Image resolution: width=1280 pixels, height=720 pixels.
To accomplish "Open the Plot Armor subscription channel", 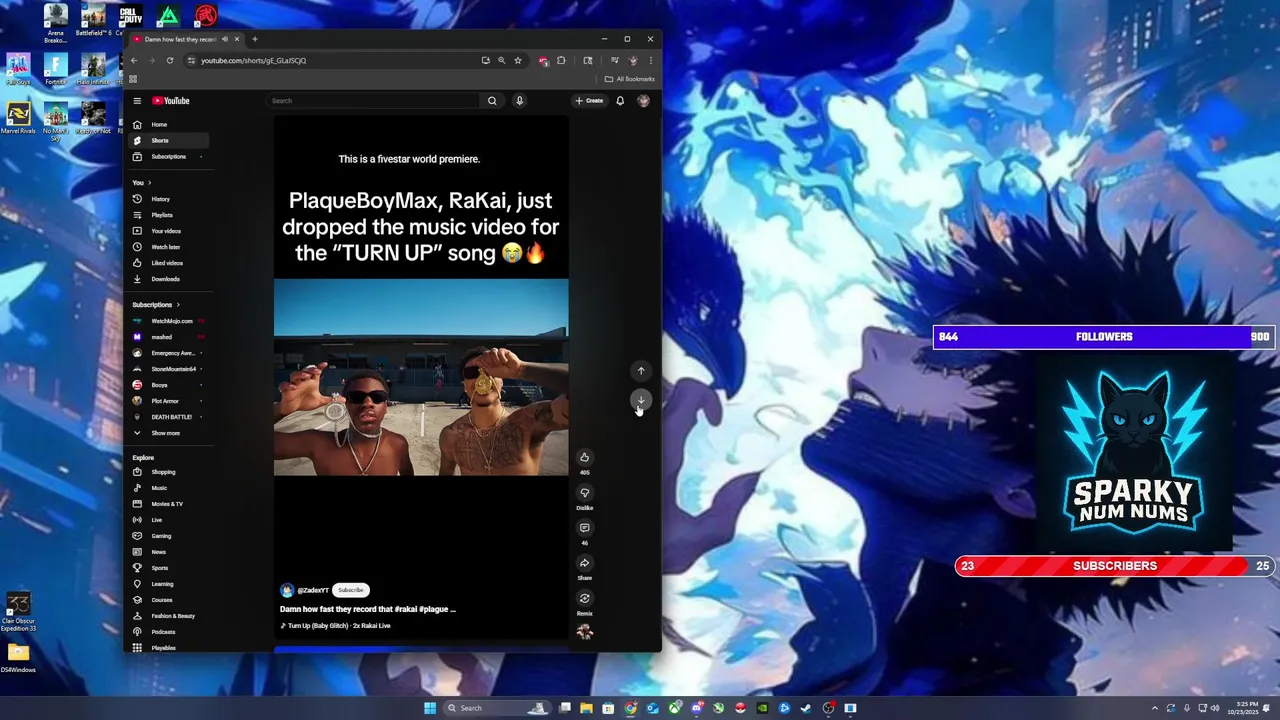I will click(x=170, y=401).
